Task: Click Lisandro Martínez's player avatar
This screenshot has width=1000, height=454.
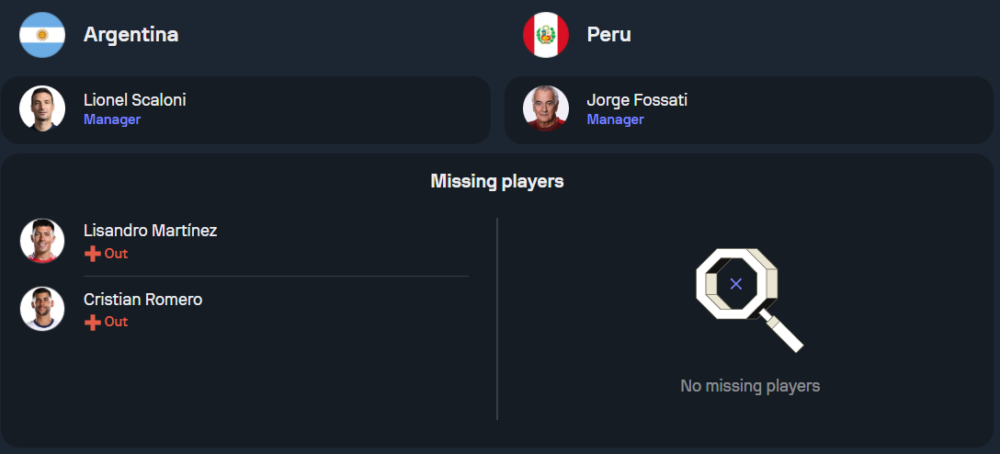Action: click(42, 241)
